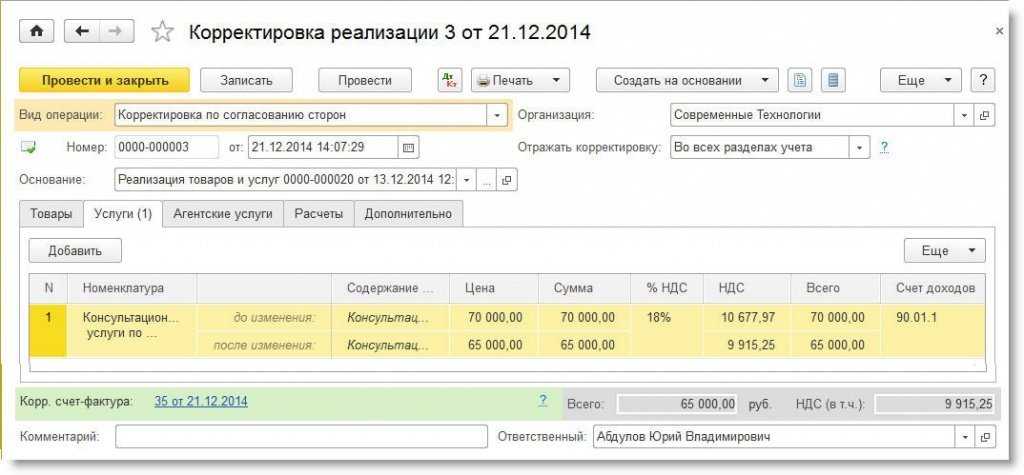The height and width of the screenshot is (475, 1024).
Task: Go back with the left arrow button
Action: coord(82,32)
